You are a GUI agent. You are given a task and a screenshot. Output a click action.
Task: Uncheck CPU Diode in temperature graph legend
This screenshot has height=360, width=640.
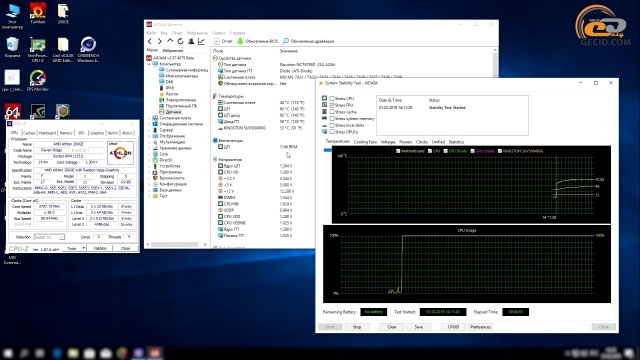click(x=445, y=151)
